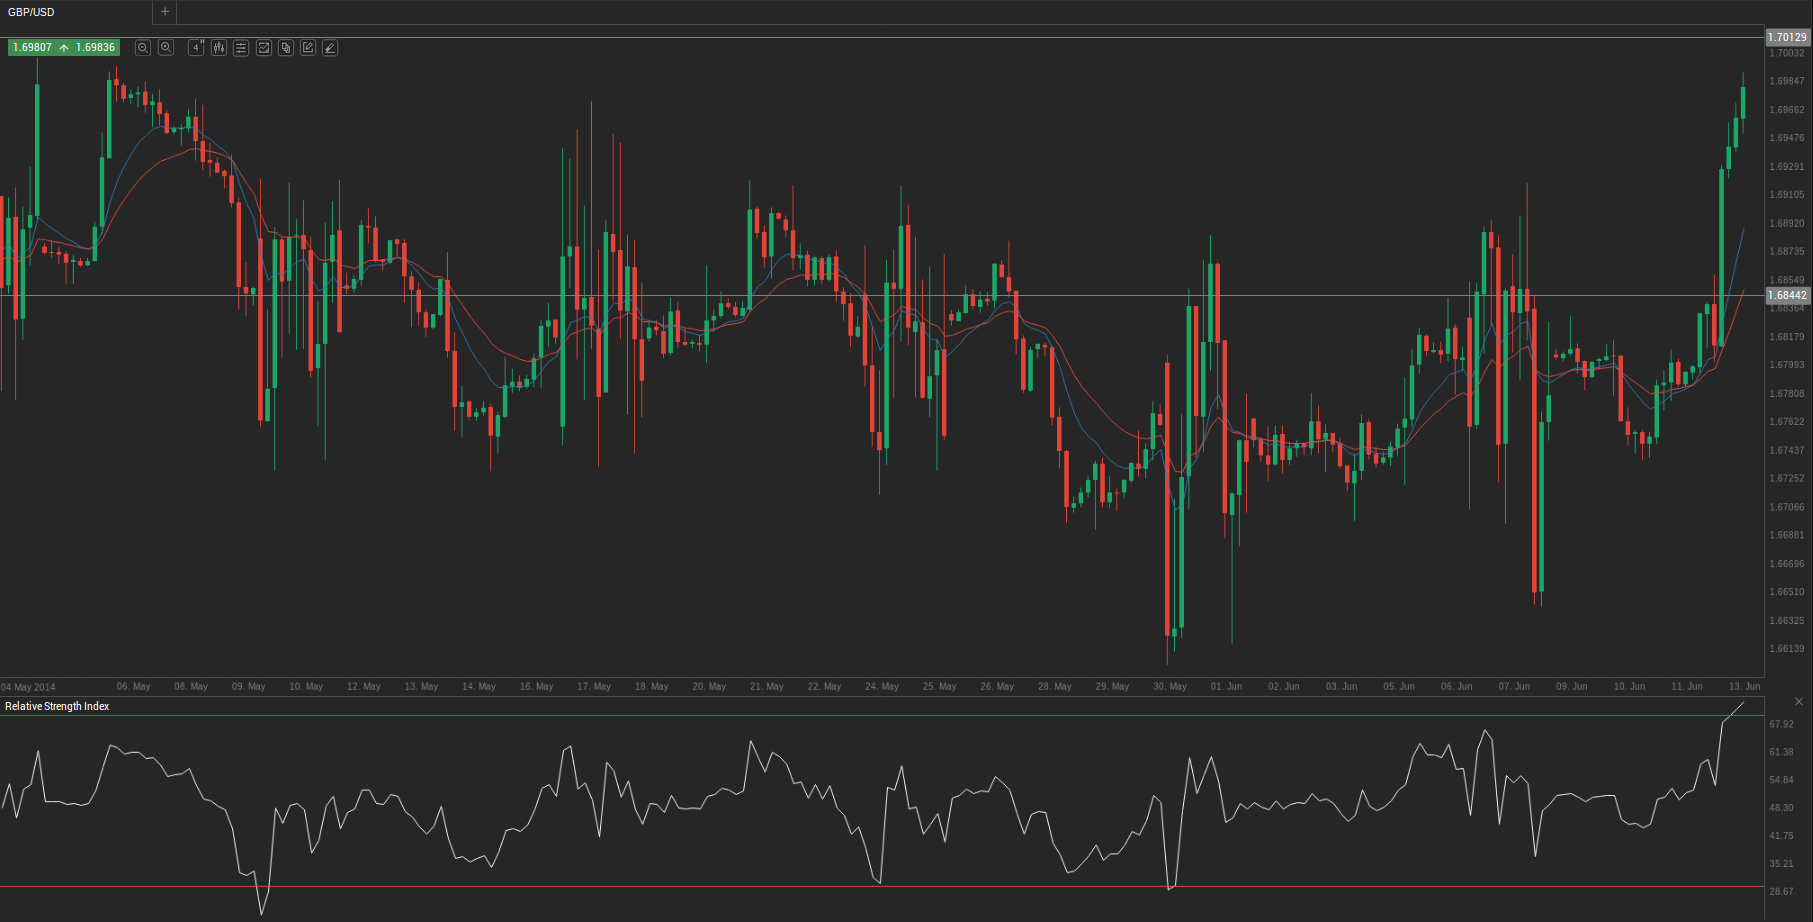Click the copy chart template icon

[x=286, y=48]
